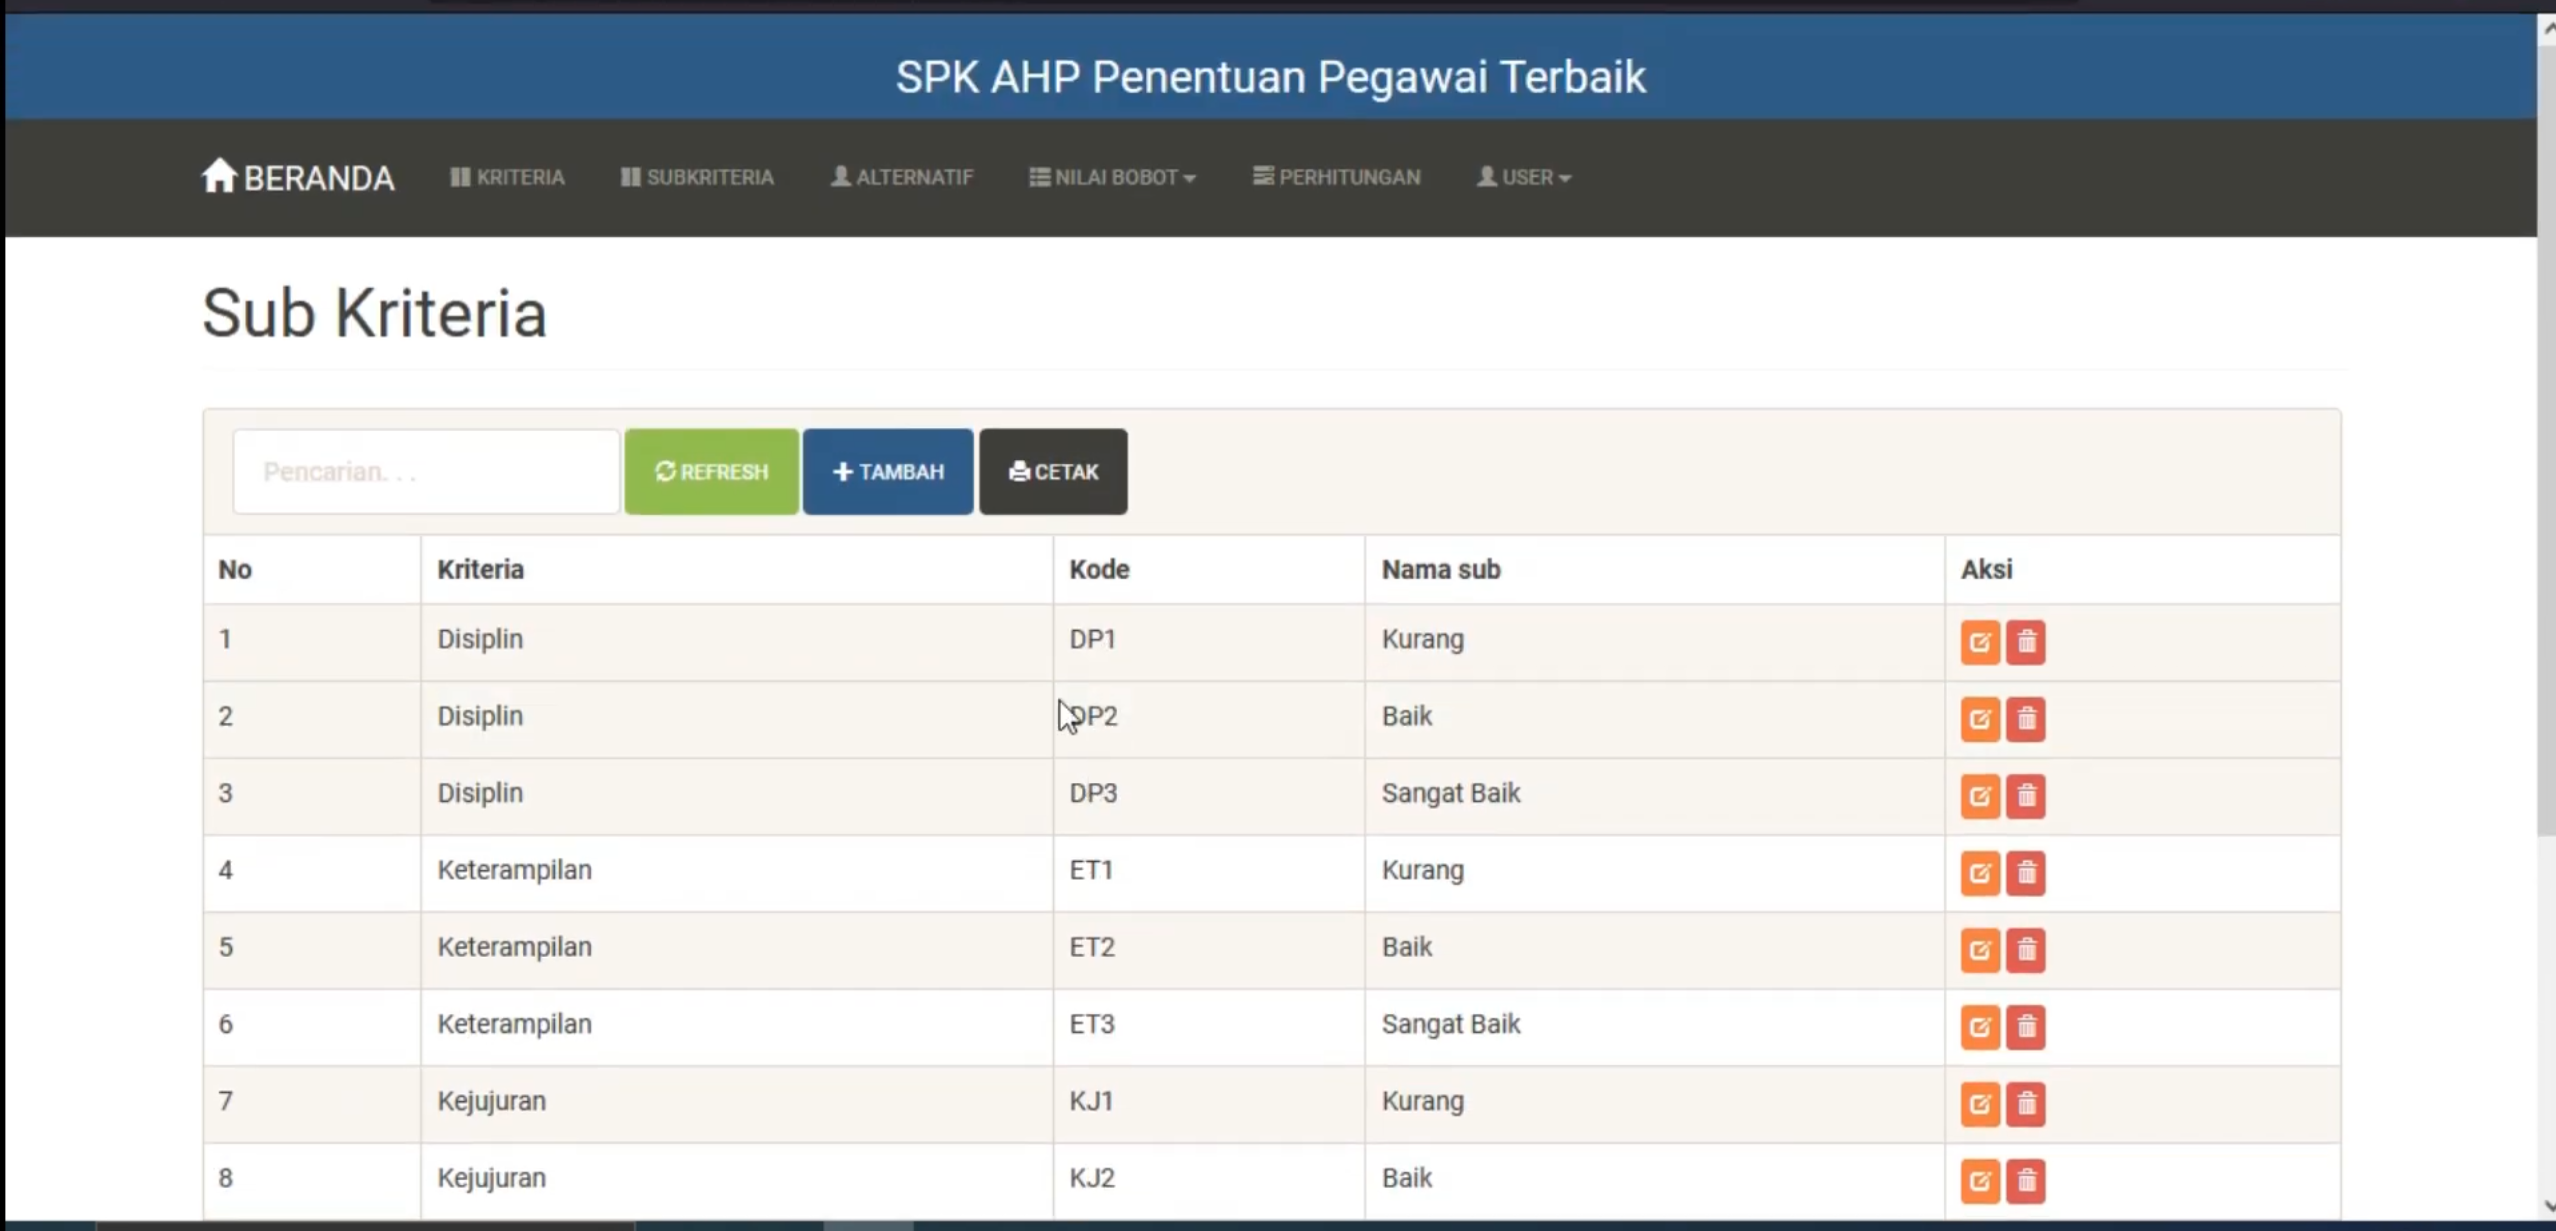2556x1231 pixels.
Task: Edit the row with code ET1
Action: 1980,873
